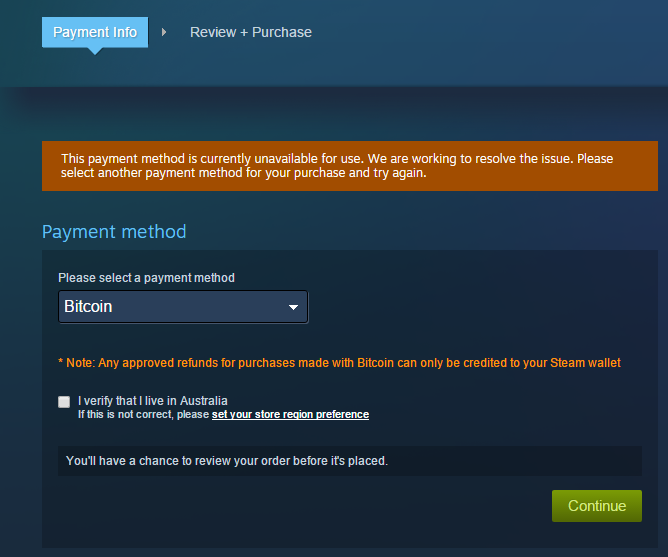Click the orange Bitcoin refund note
Image resolution: width=668 pixels, height=557 pixels.
click(x=340, y=362)
